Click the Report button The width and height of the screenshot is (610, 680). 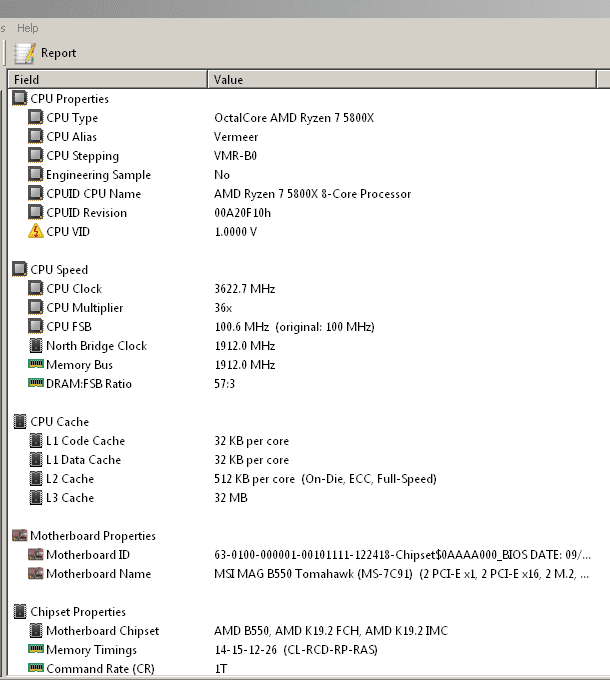(x=45, y=53)
